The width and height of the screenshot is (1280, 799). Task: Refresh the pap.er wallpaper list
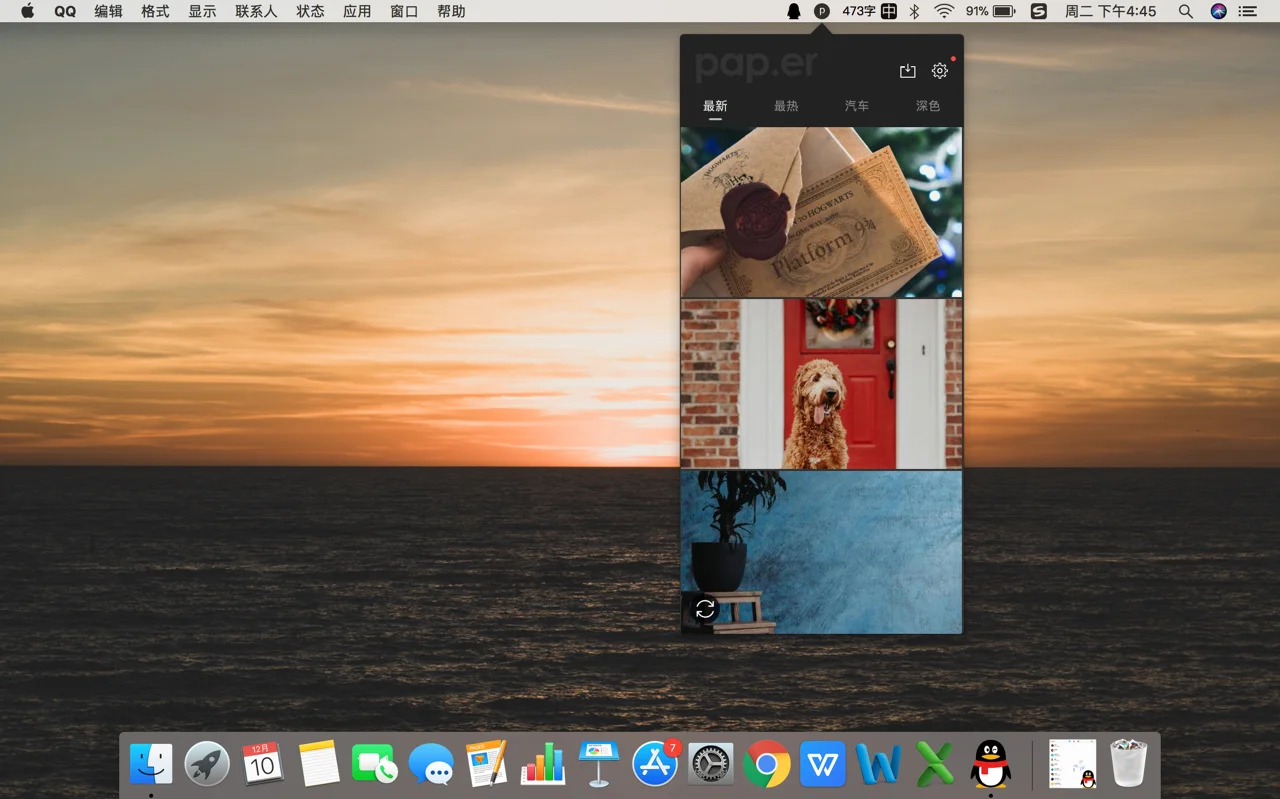point(705,609)
